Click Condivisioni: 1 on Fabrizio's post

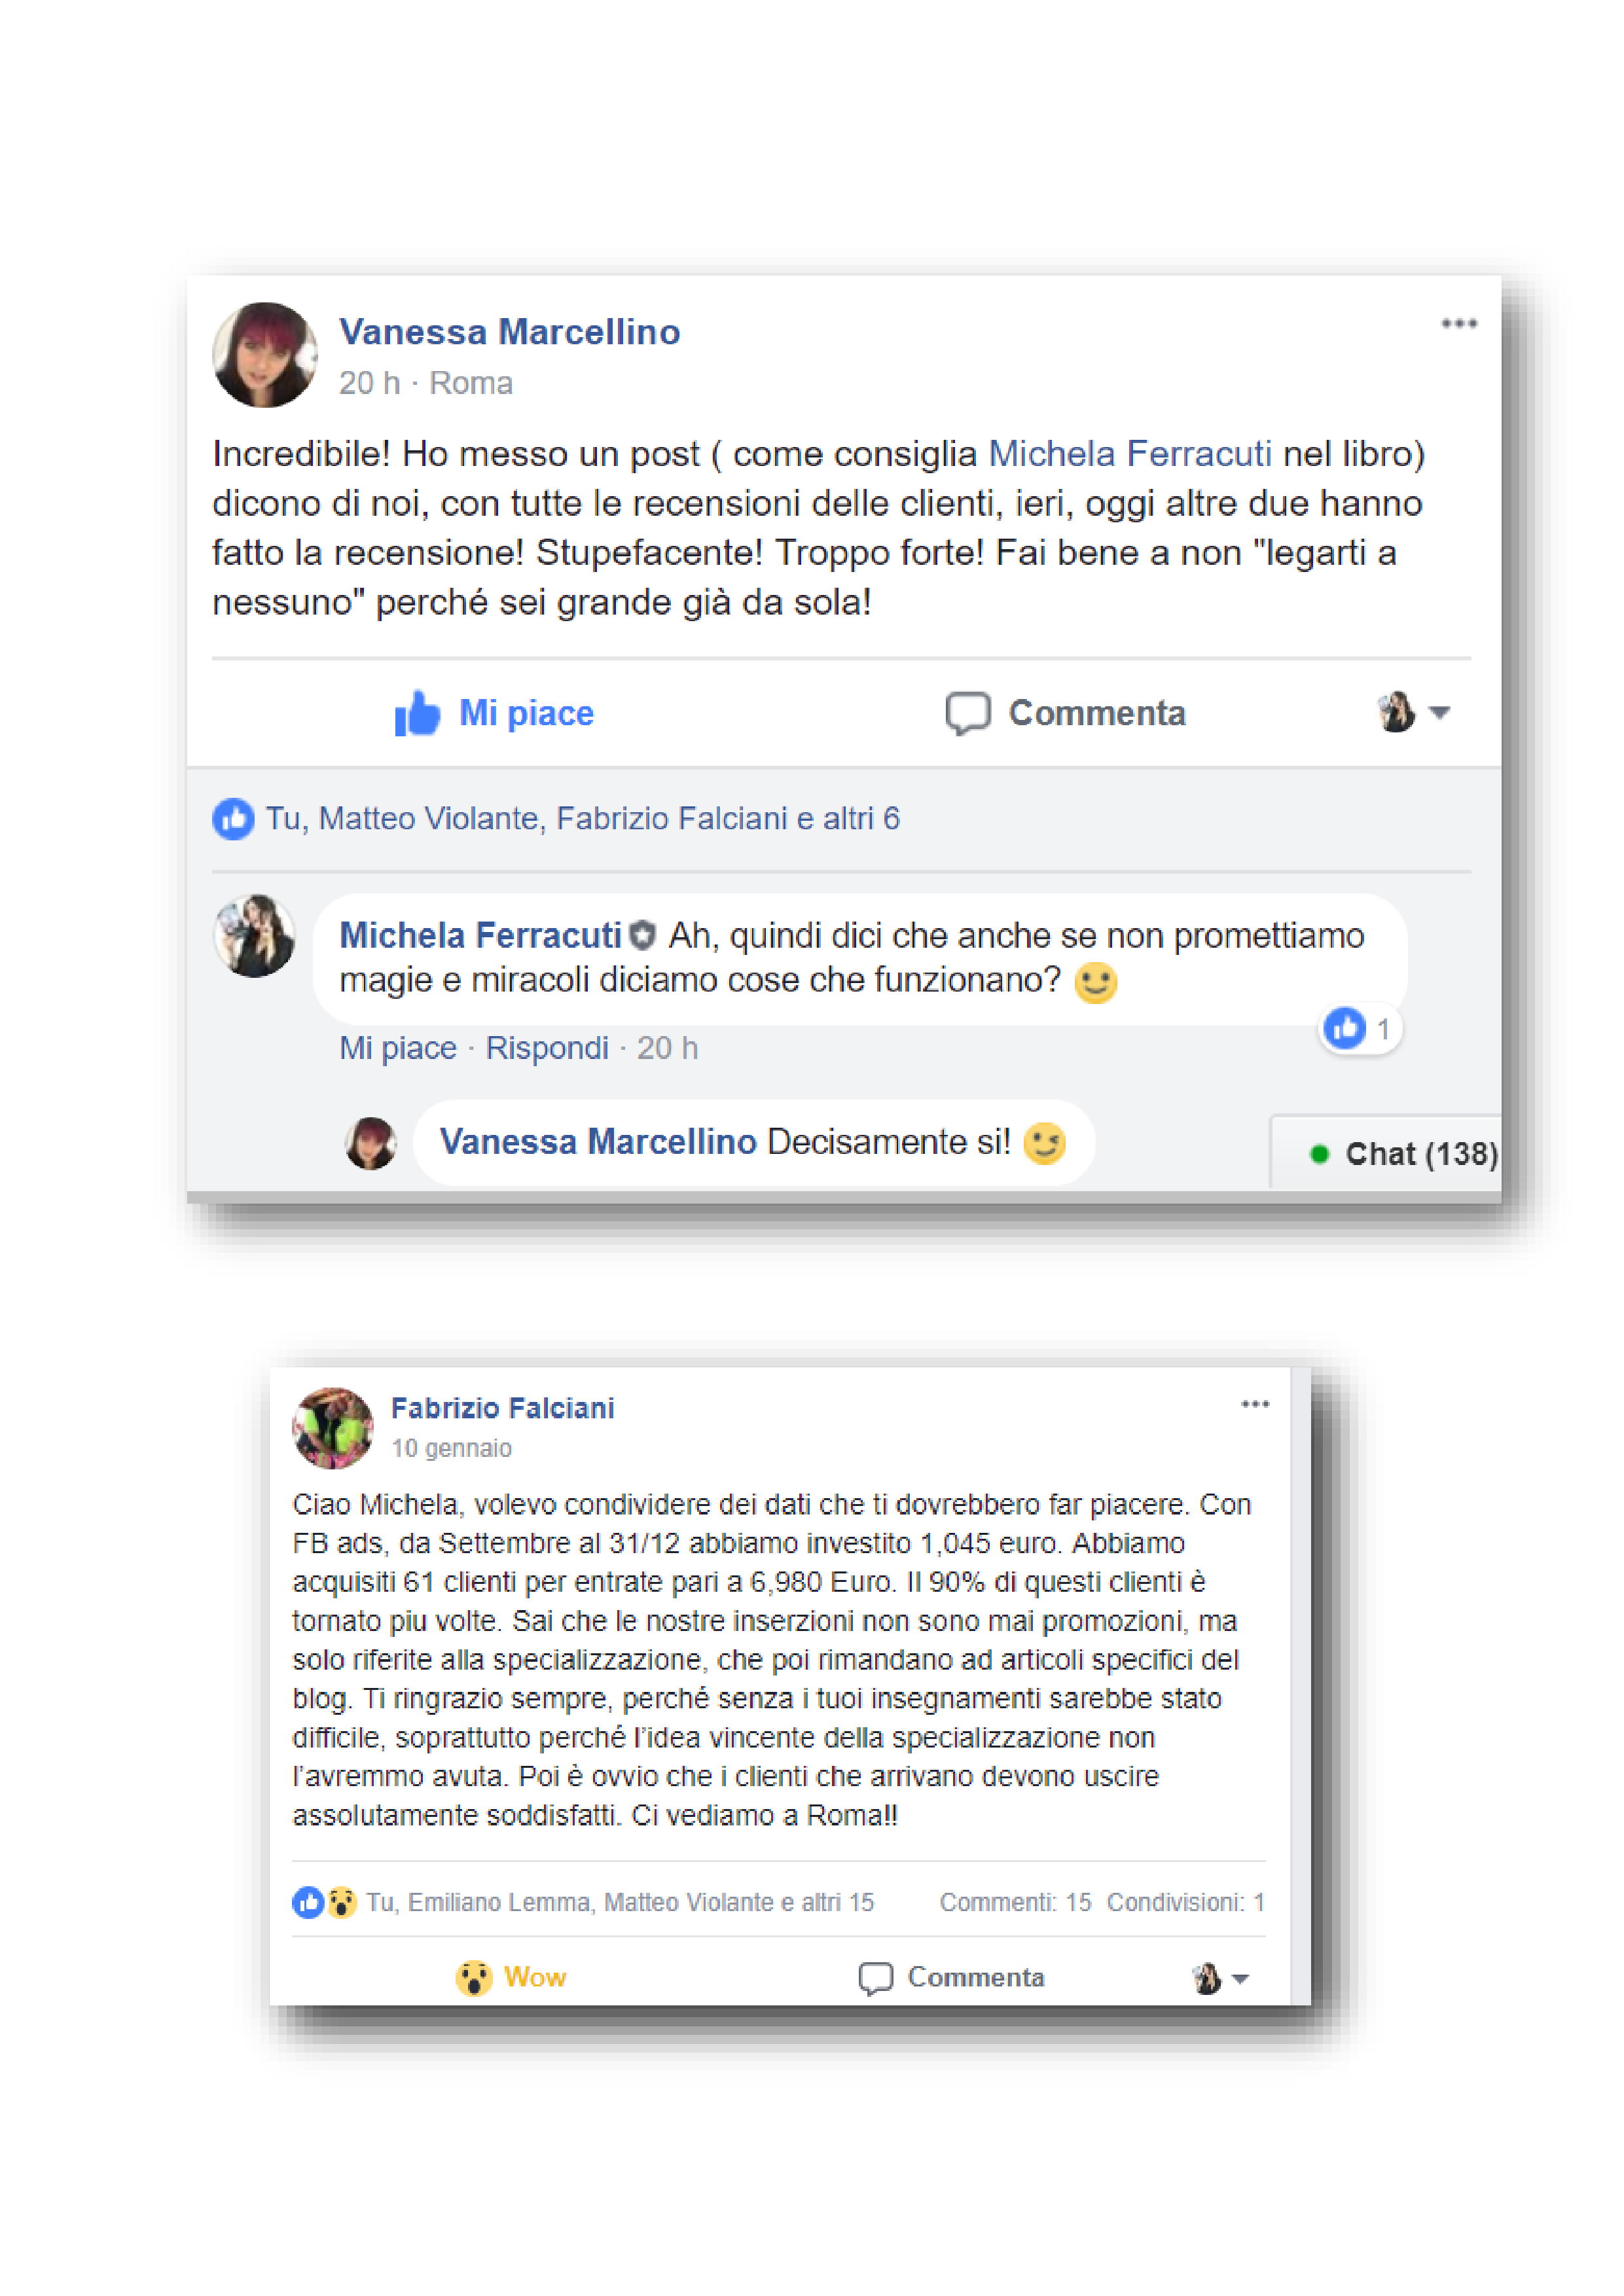(x=1185, y=1902)
